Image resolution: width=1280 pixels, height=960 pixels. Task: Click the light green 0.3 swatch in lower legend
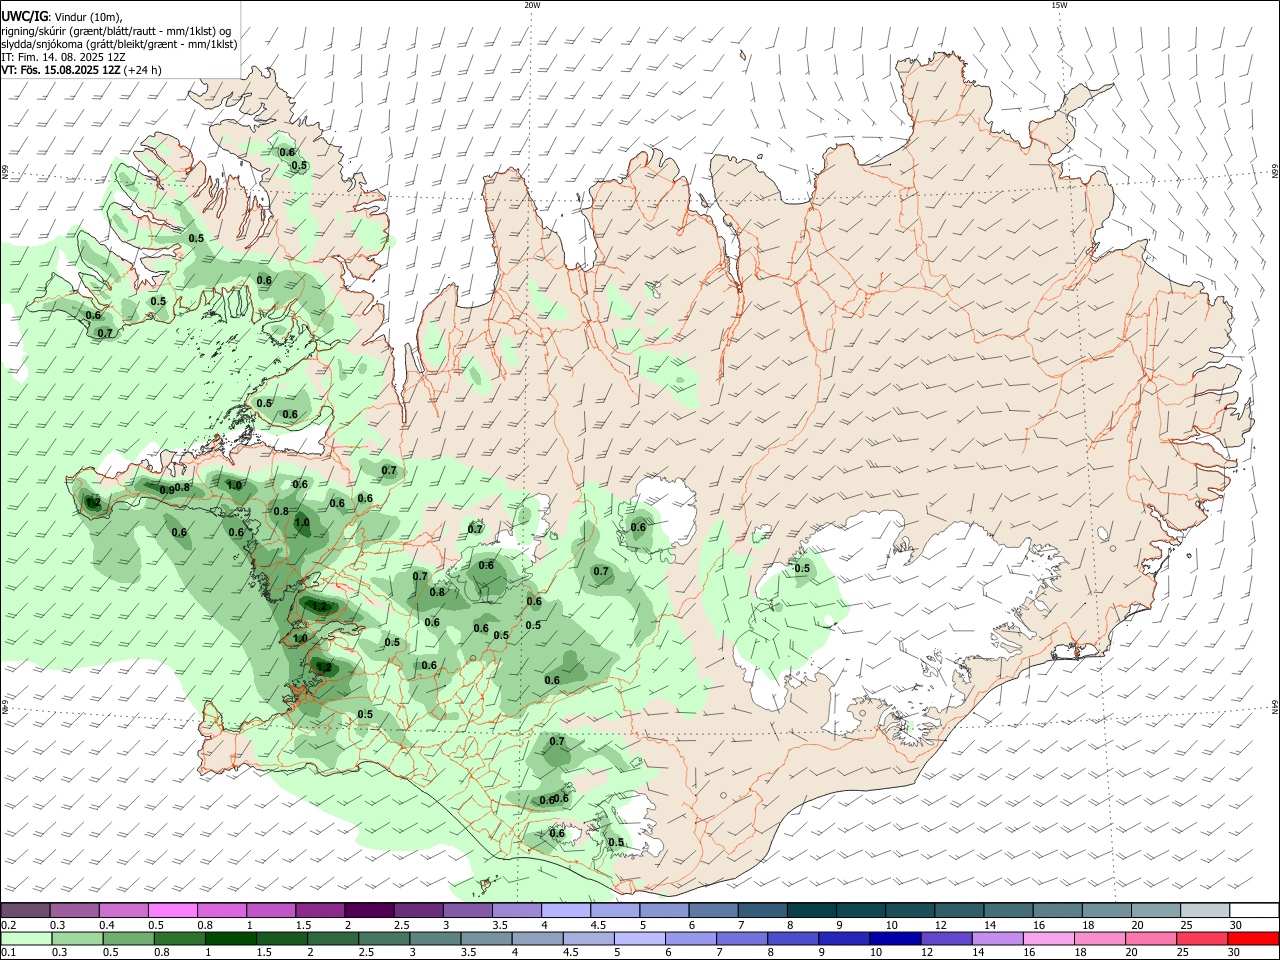(76, 938)
